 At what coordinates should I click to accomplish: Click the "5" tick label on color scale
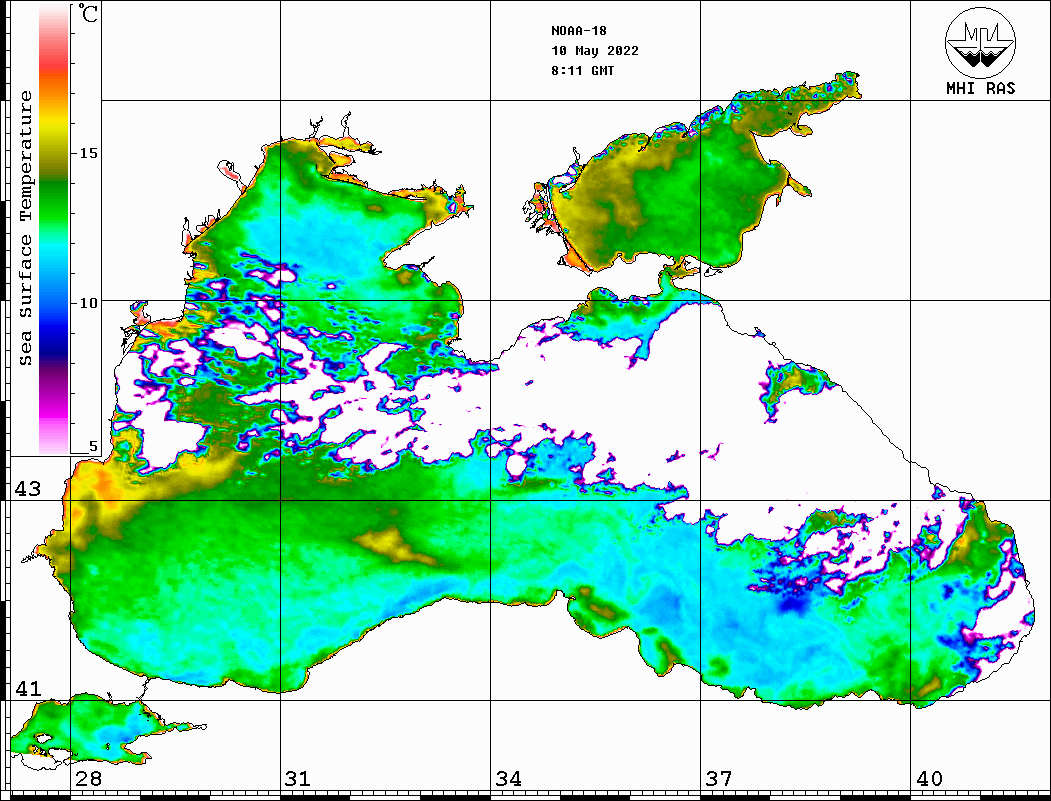coord(93,446)
